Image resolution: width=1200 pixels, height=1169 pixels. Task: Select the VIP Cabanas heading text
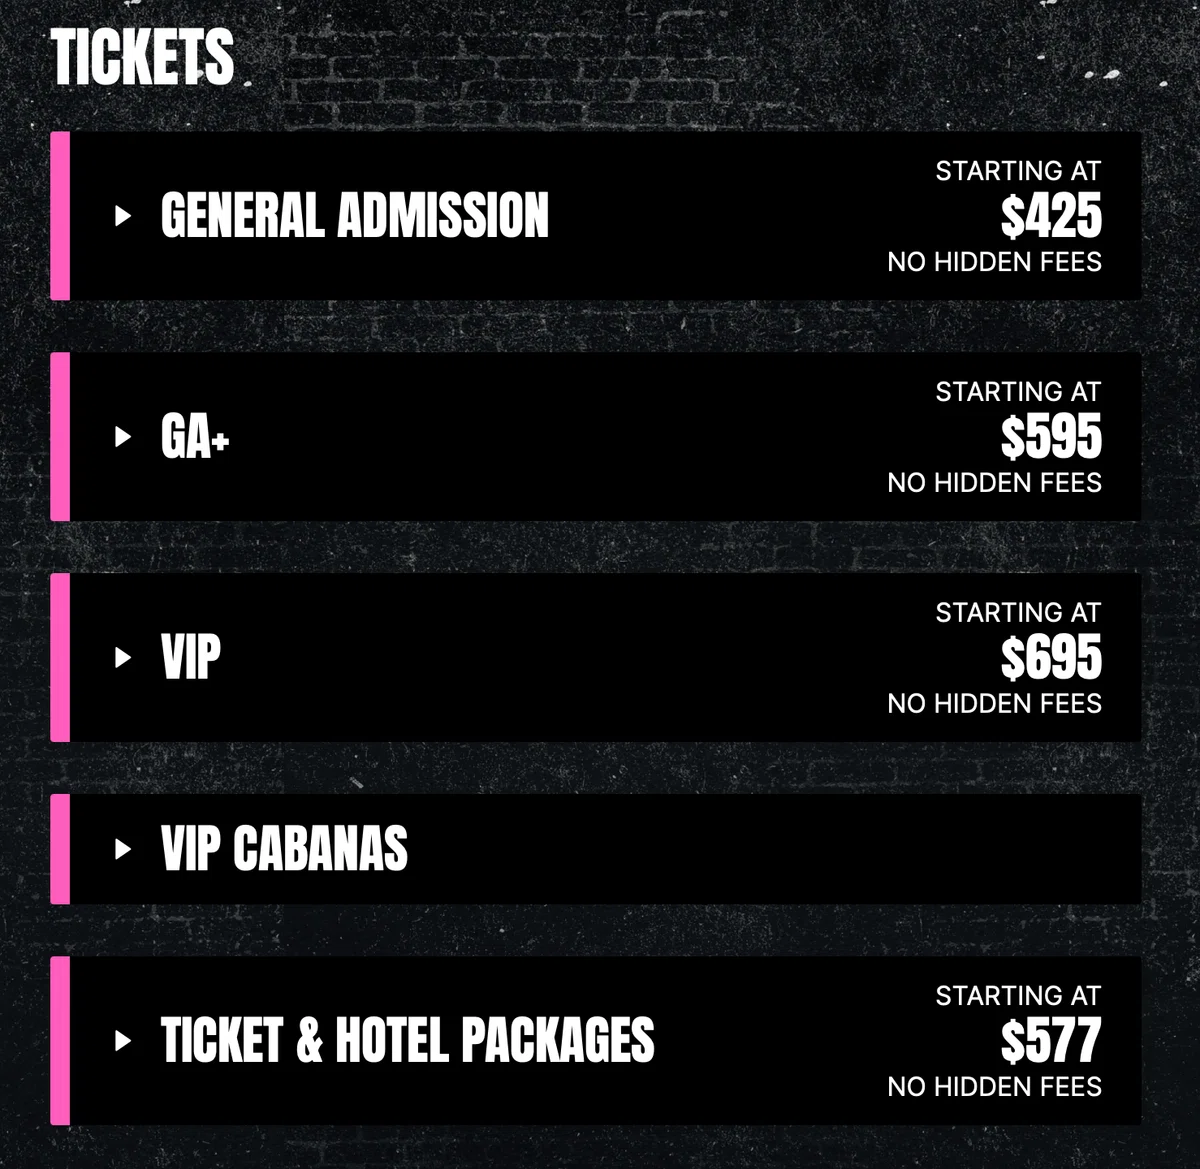coord(284,849)
